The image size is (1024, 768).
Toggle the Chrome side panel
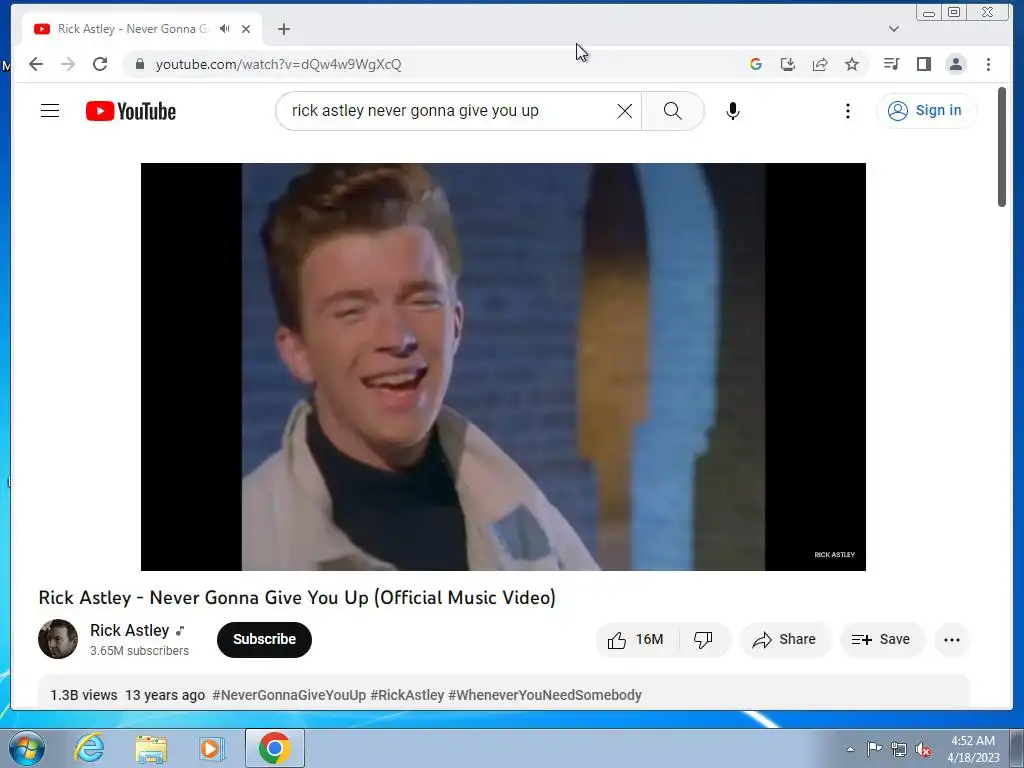pos(923,64)
